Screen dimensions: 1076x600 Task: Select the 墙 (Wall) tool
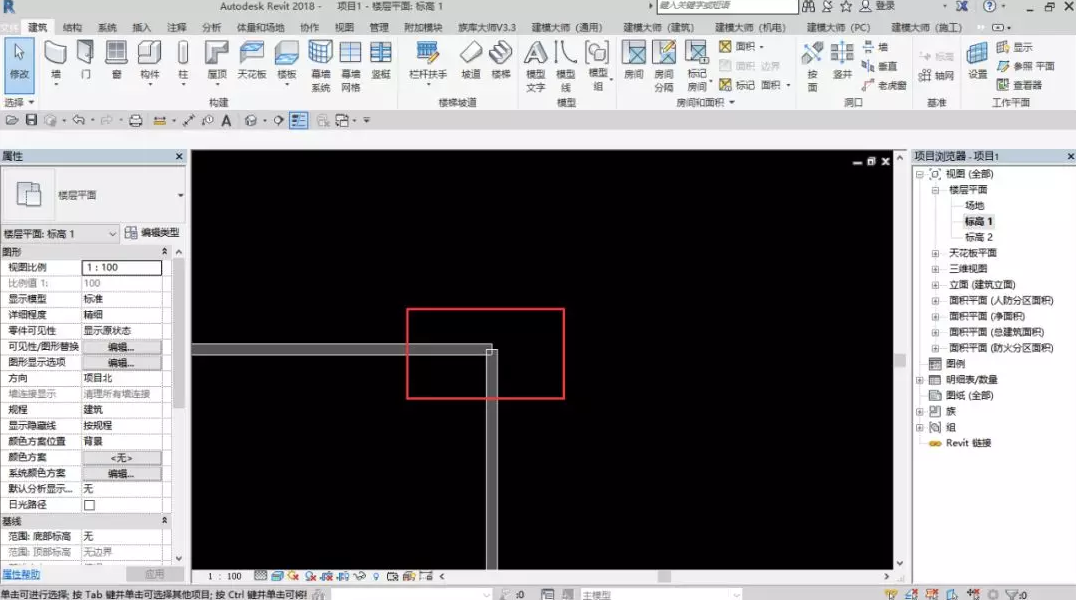click(x=56, y=60)
